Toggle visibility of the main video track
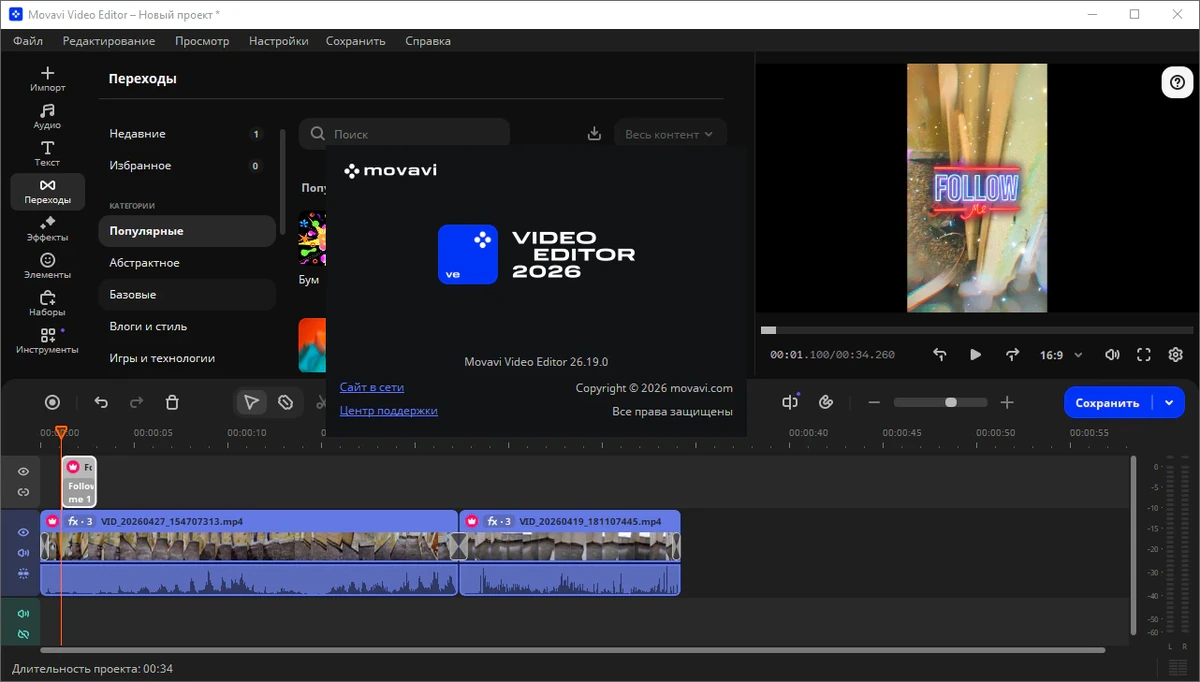This screenshot has height=682, width=1200. 23,532
